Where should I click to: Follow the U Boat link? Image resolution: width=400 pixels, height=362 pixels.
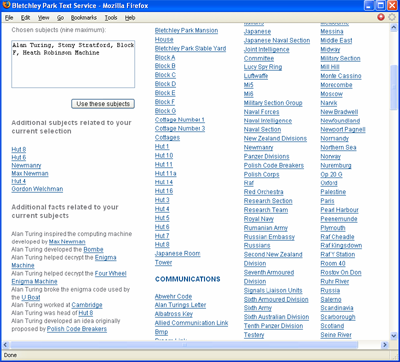(x=31, y=297)
